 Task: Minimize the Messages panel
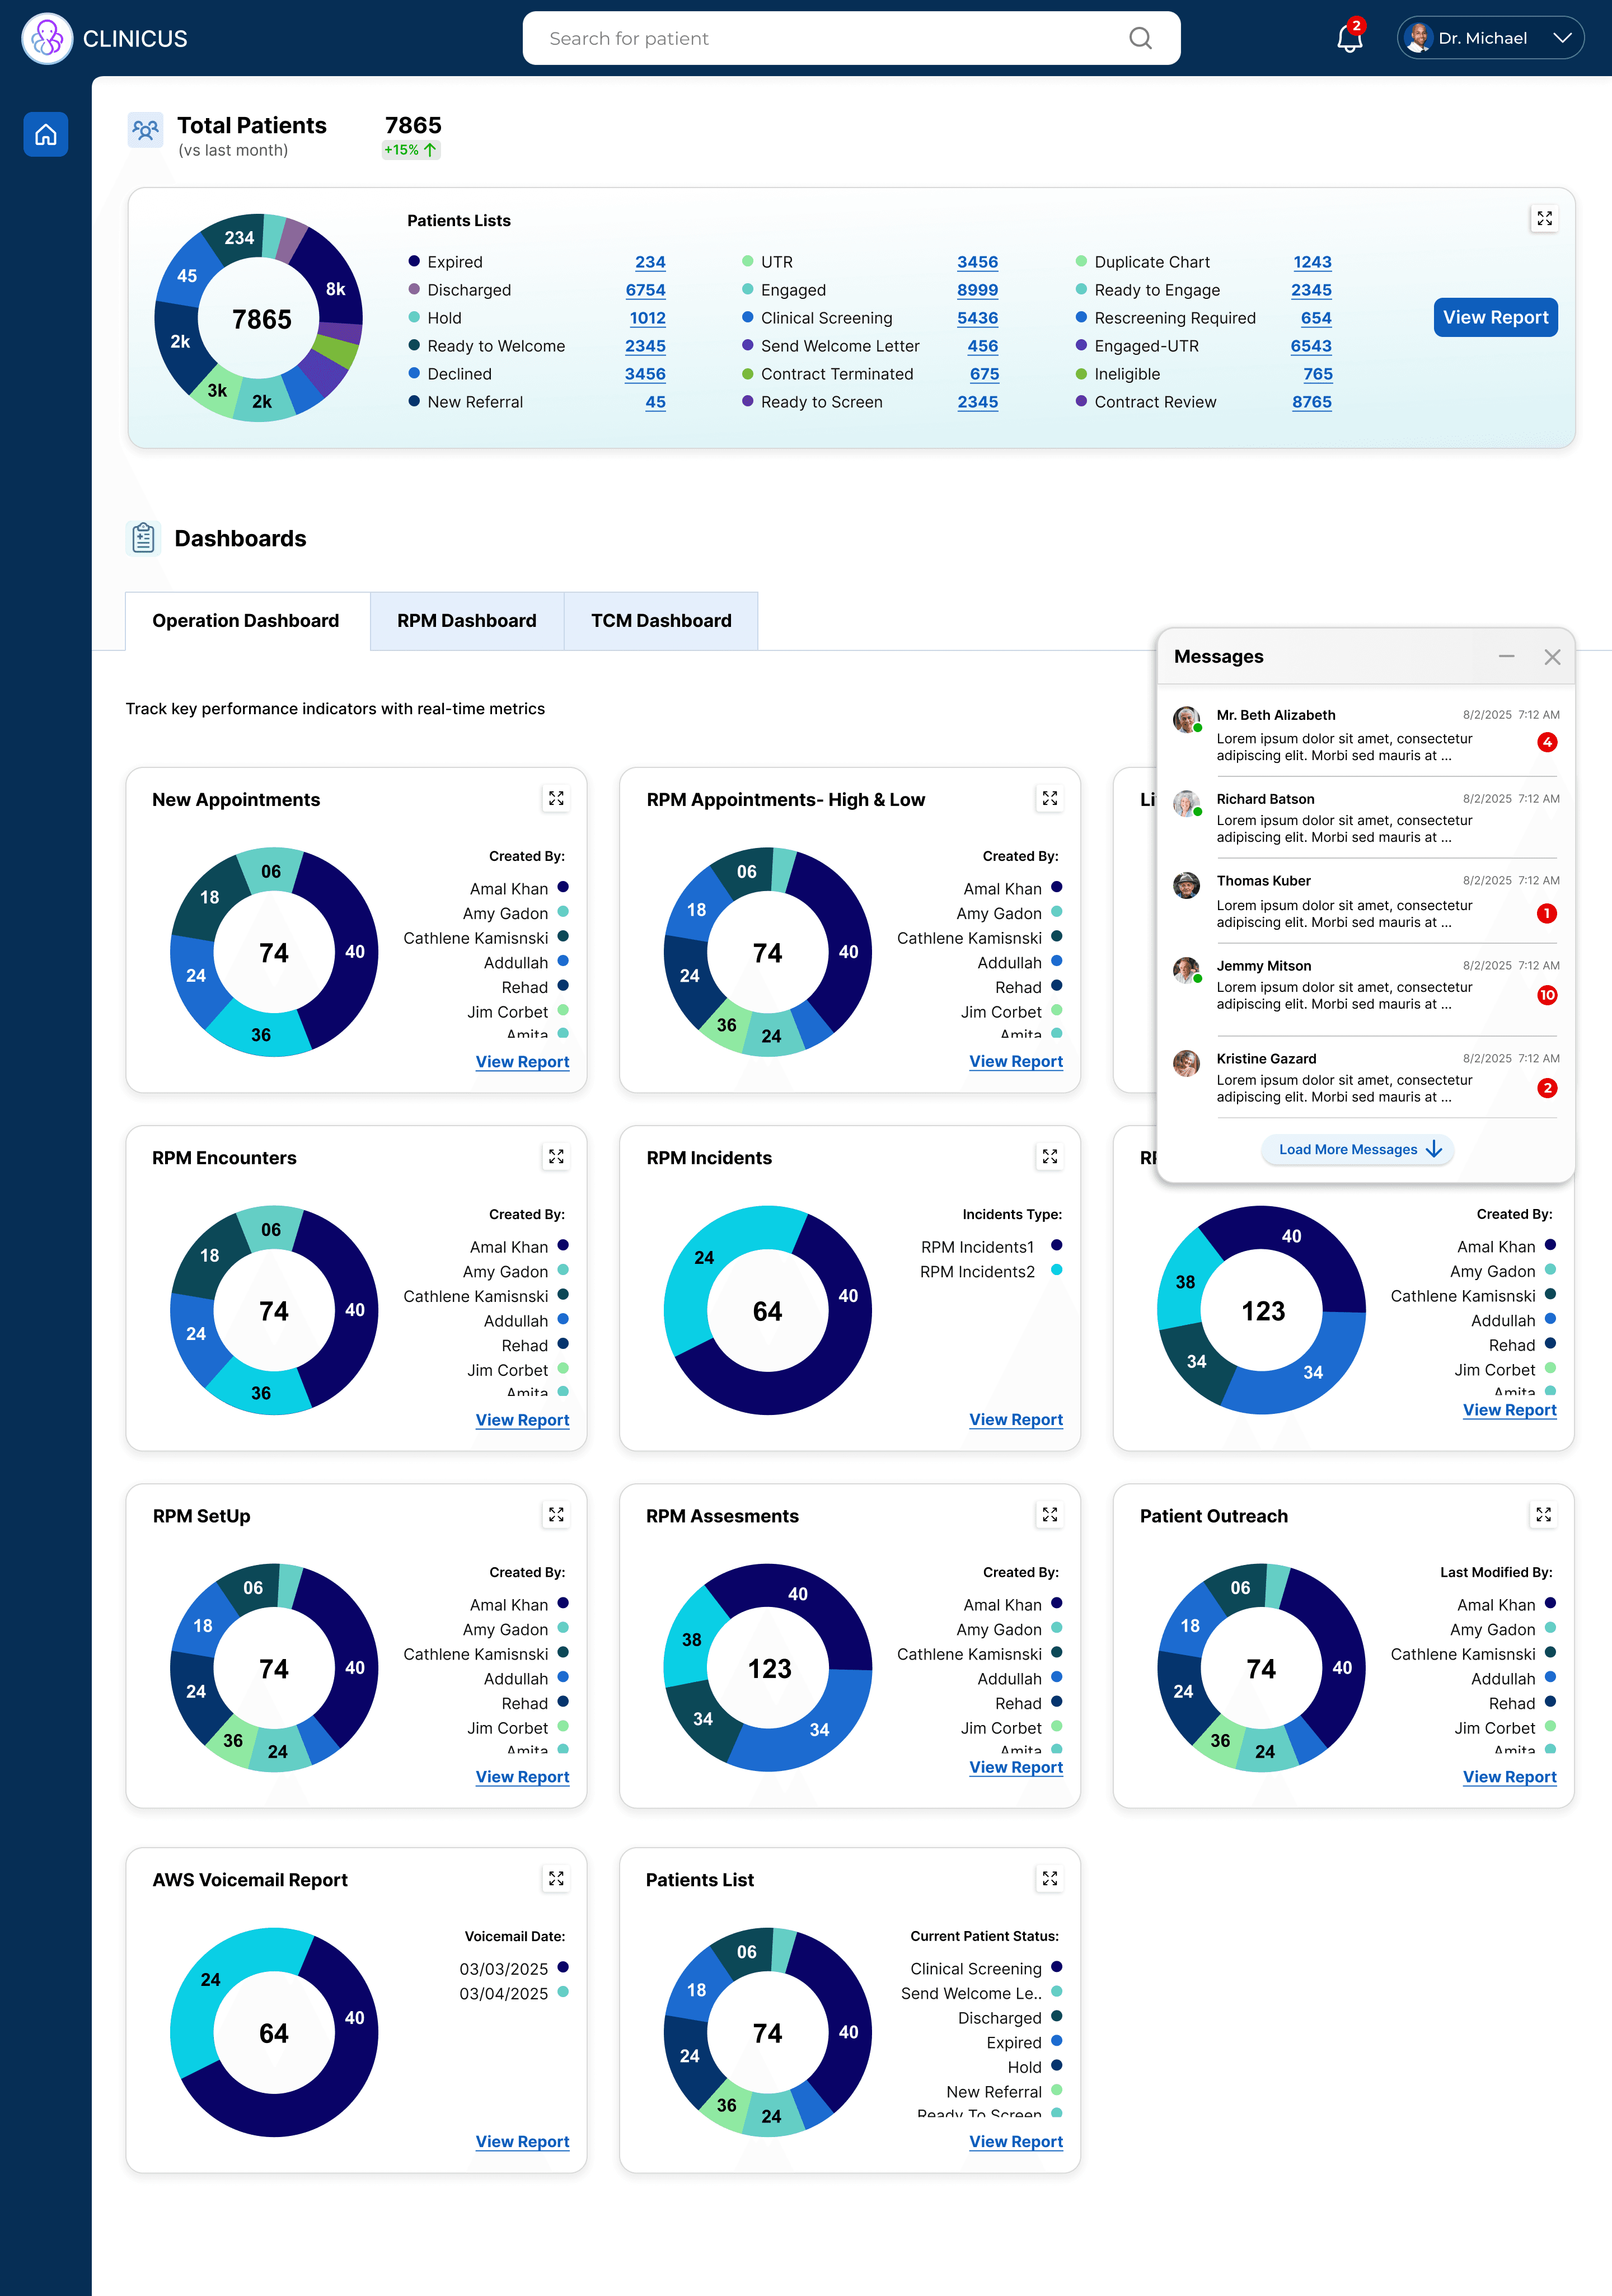click(x=1506, y=657)
